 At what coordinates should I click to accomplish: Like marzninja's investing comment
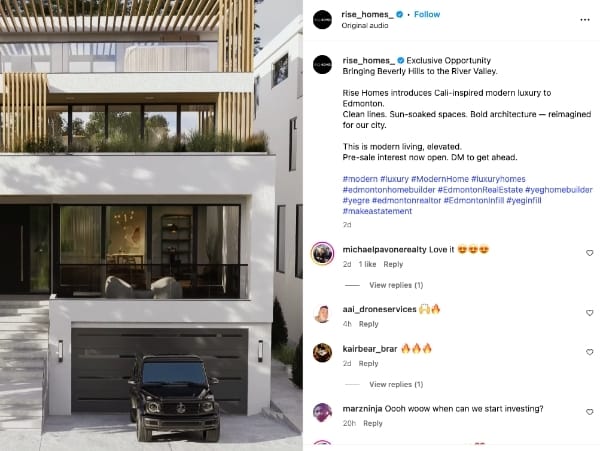589,412
